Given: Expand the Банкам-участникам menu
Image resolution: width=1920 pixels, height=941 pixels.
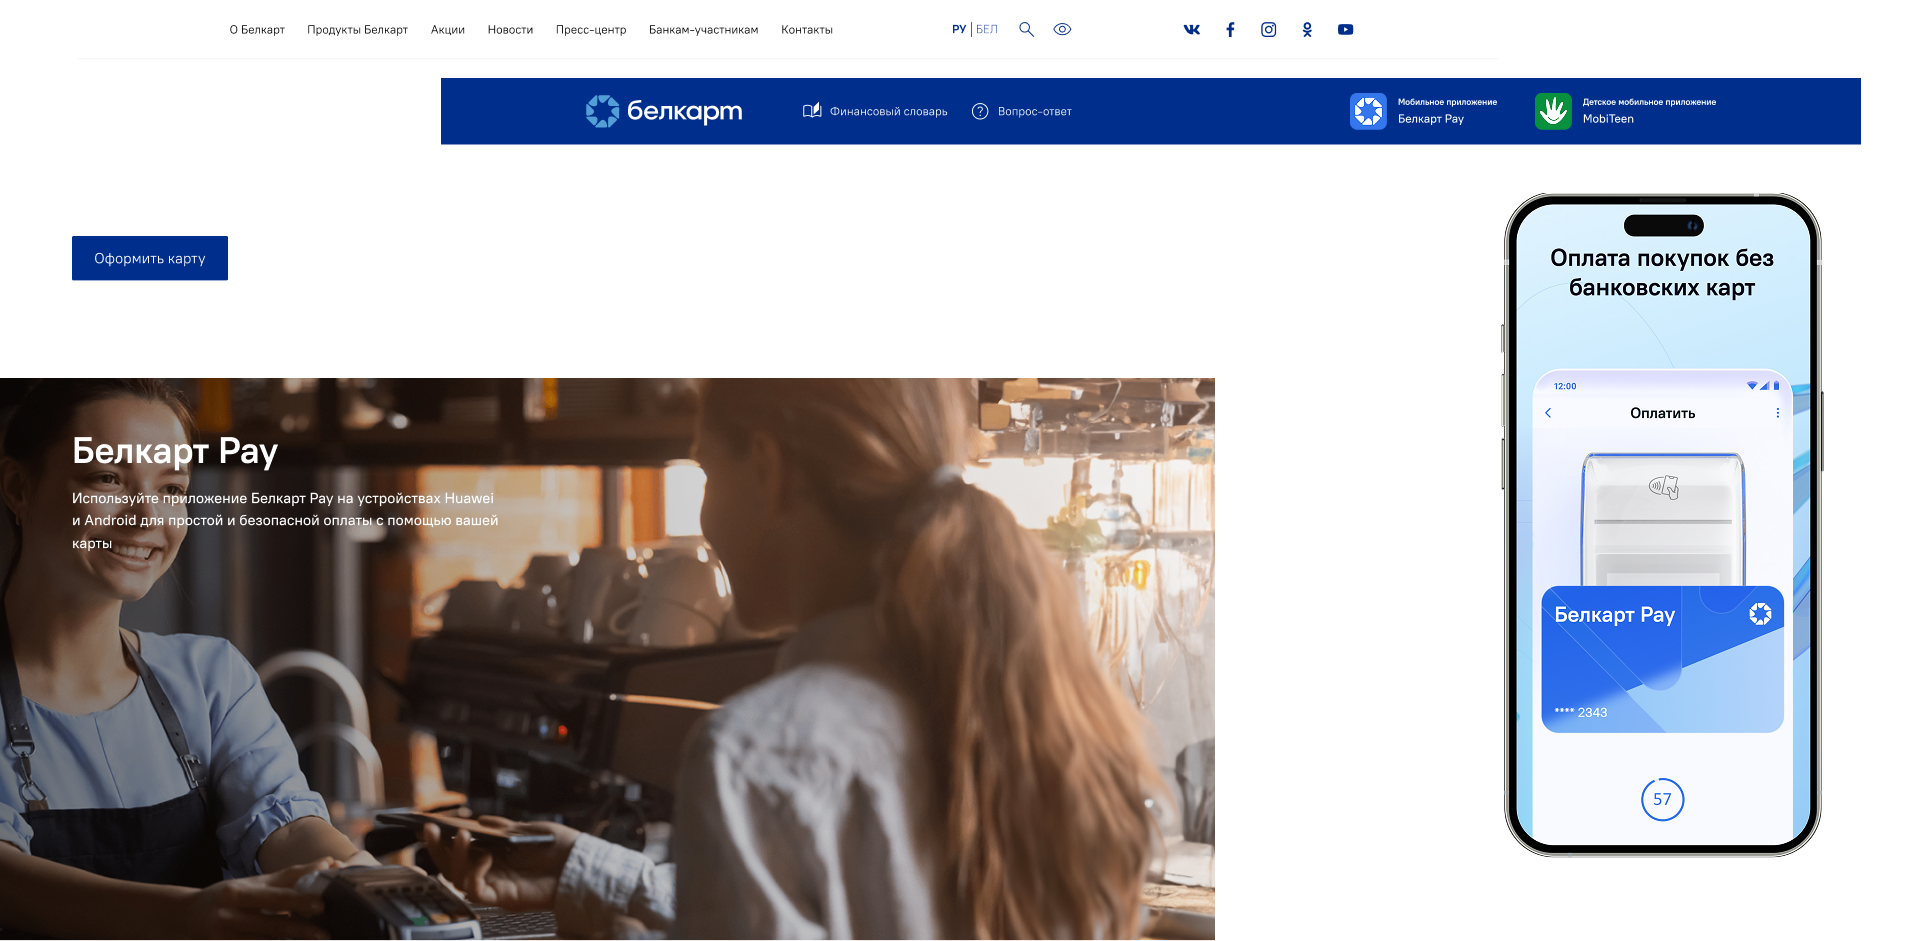Looking at the screenshot, I should pyautogui.click(x=703, y=30).
